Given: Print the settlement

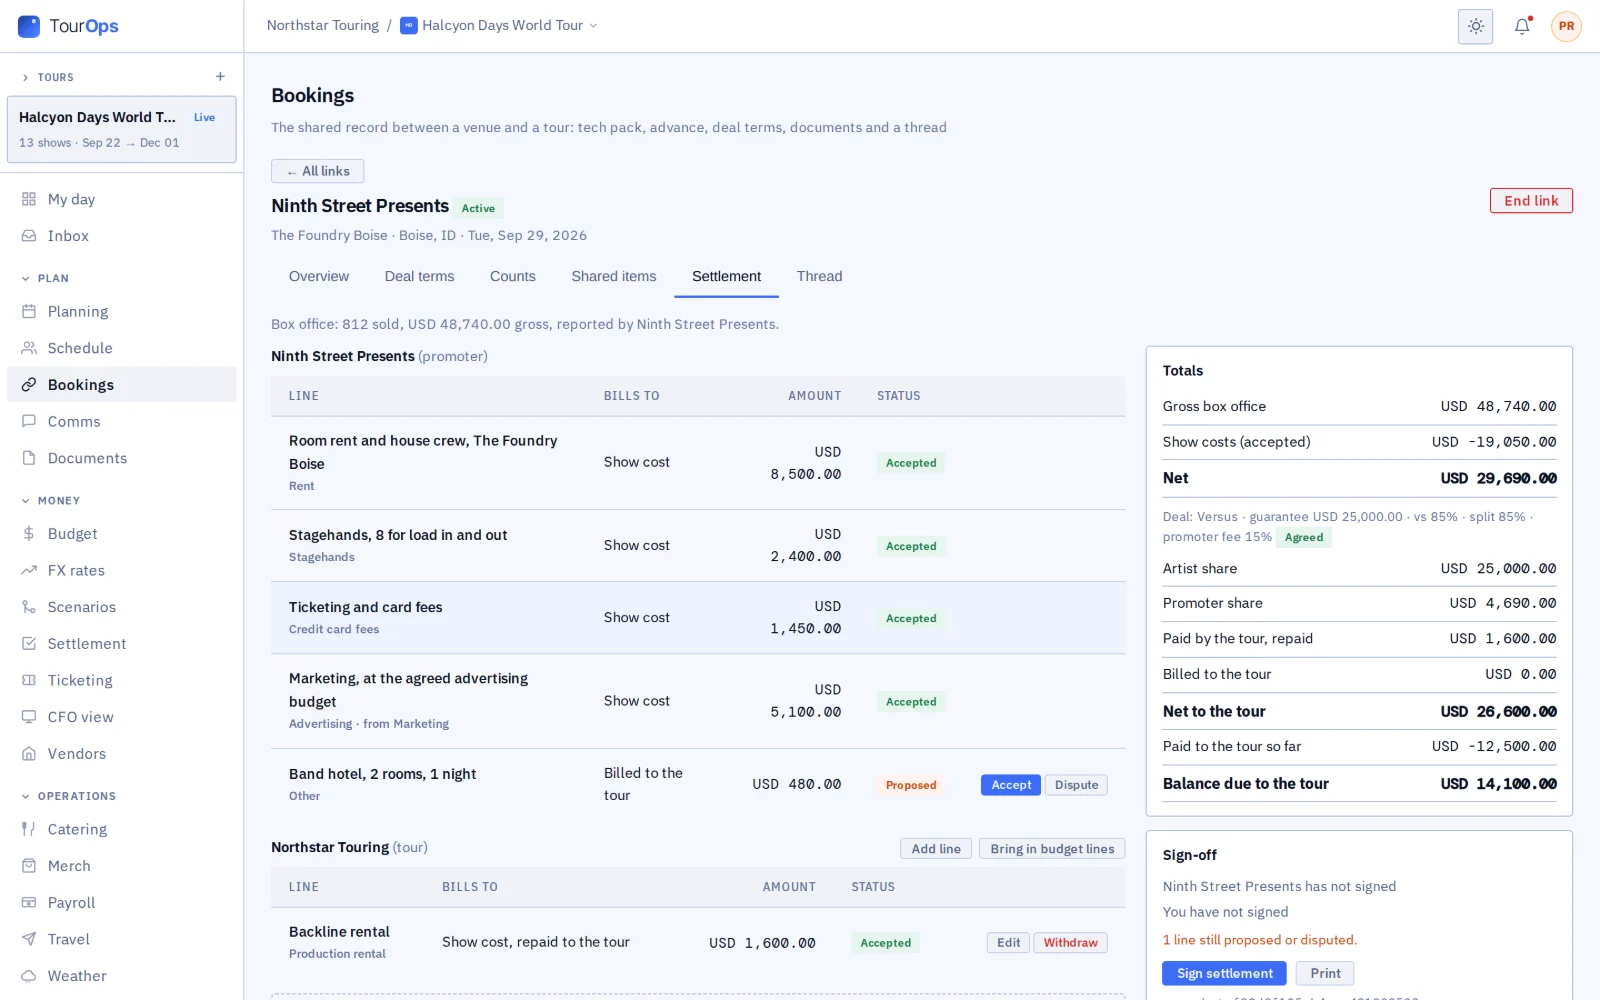Looking at the screenshot, I should coord(1325,973).
